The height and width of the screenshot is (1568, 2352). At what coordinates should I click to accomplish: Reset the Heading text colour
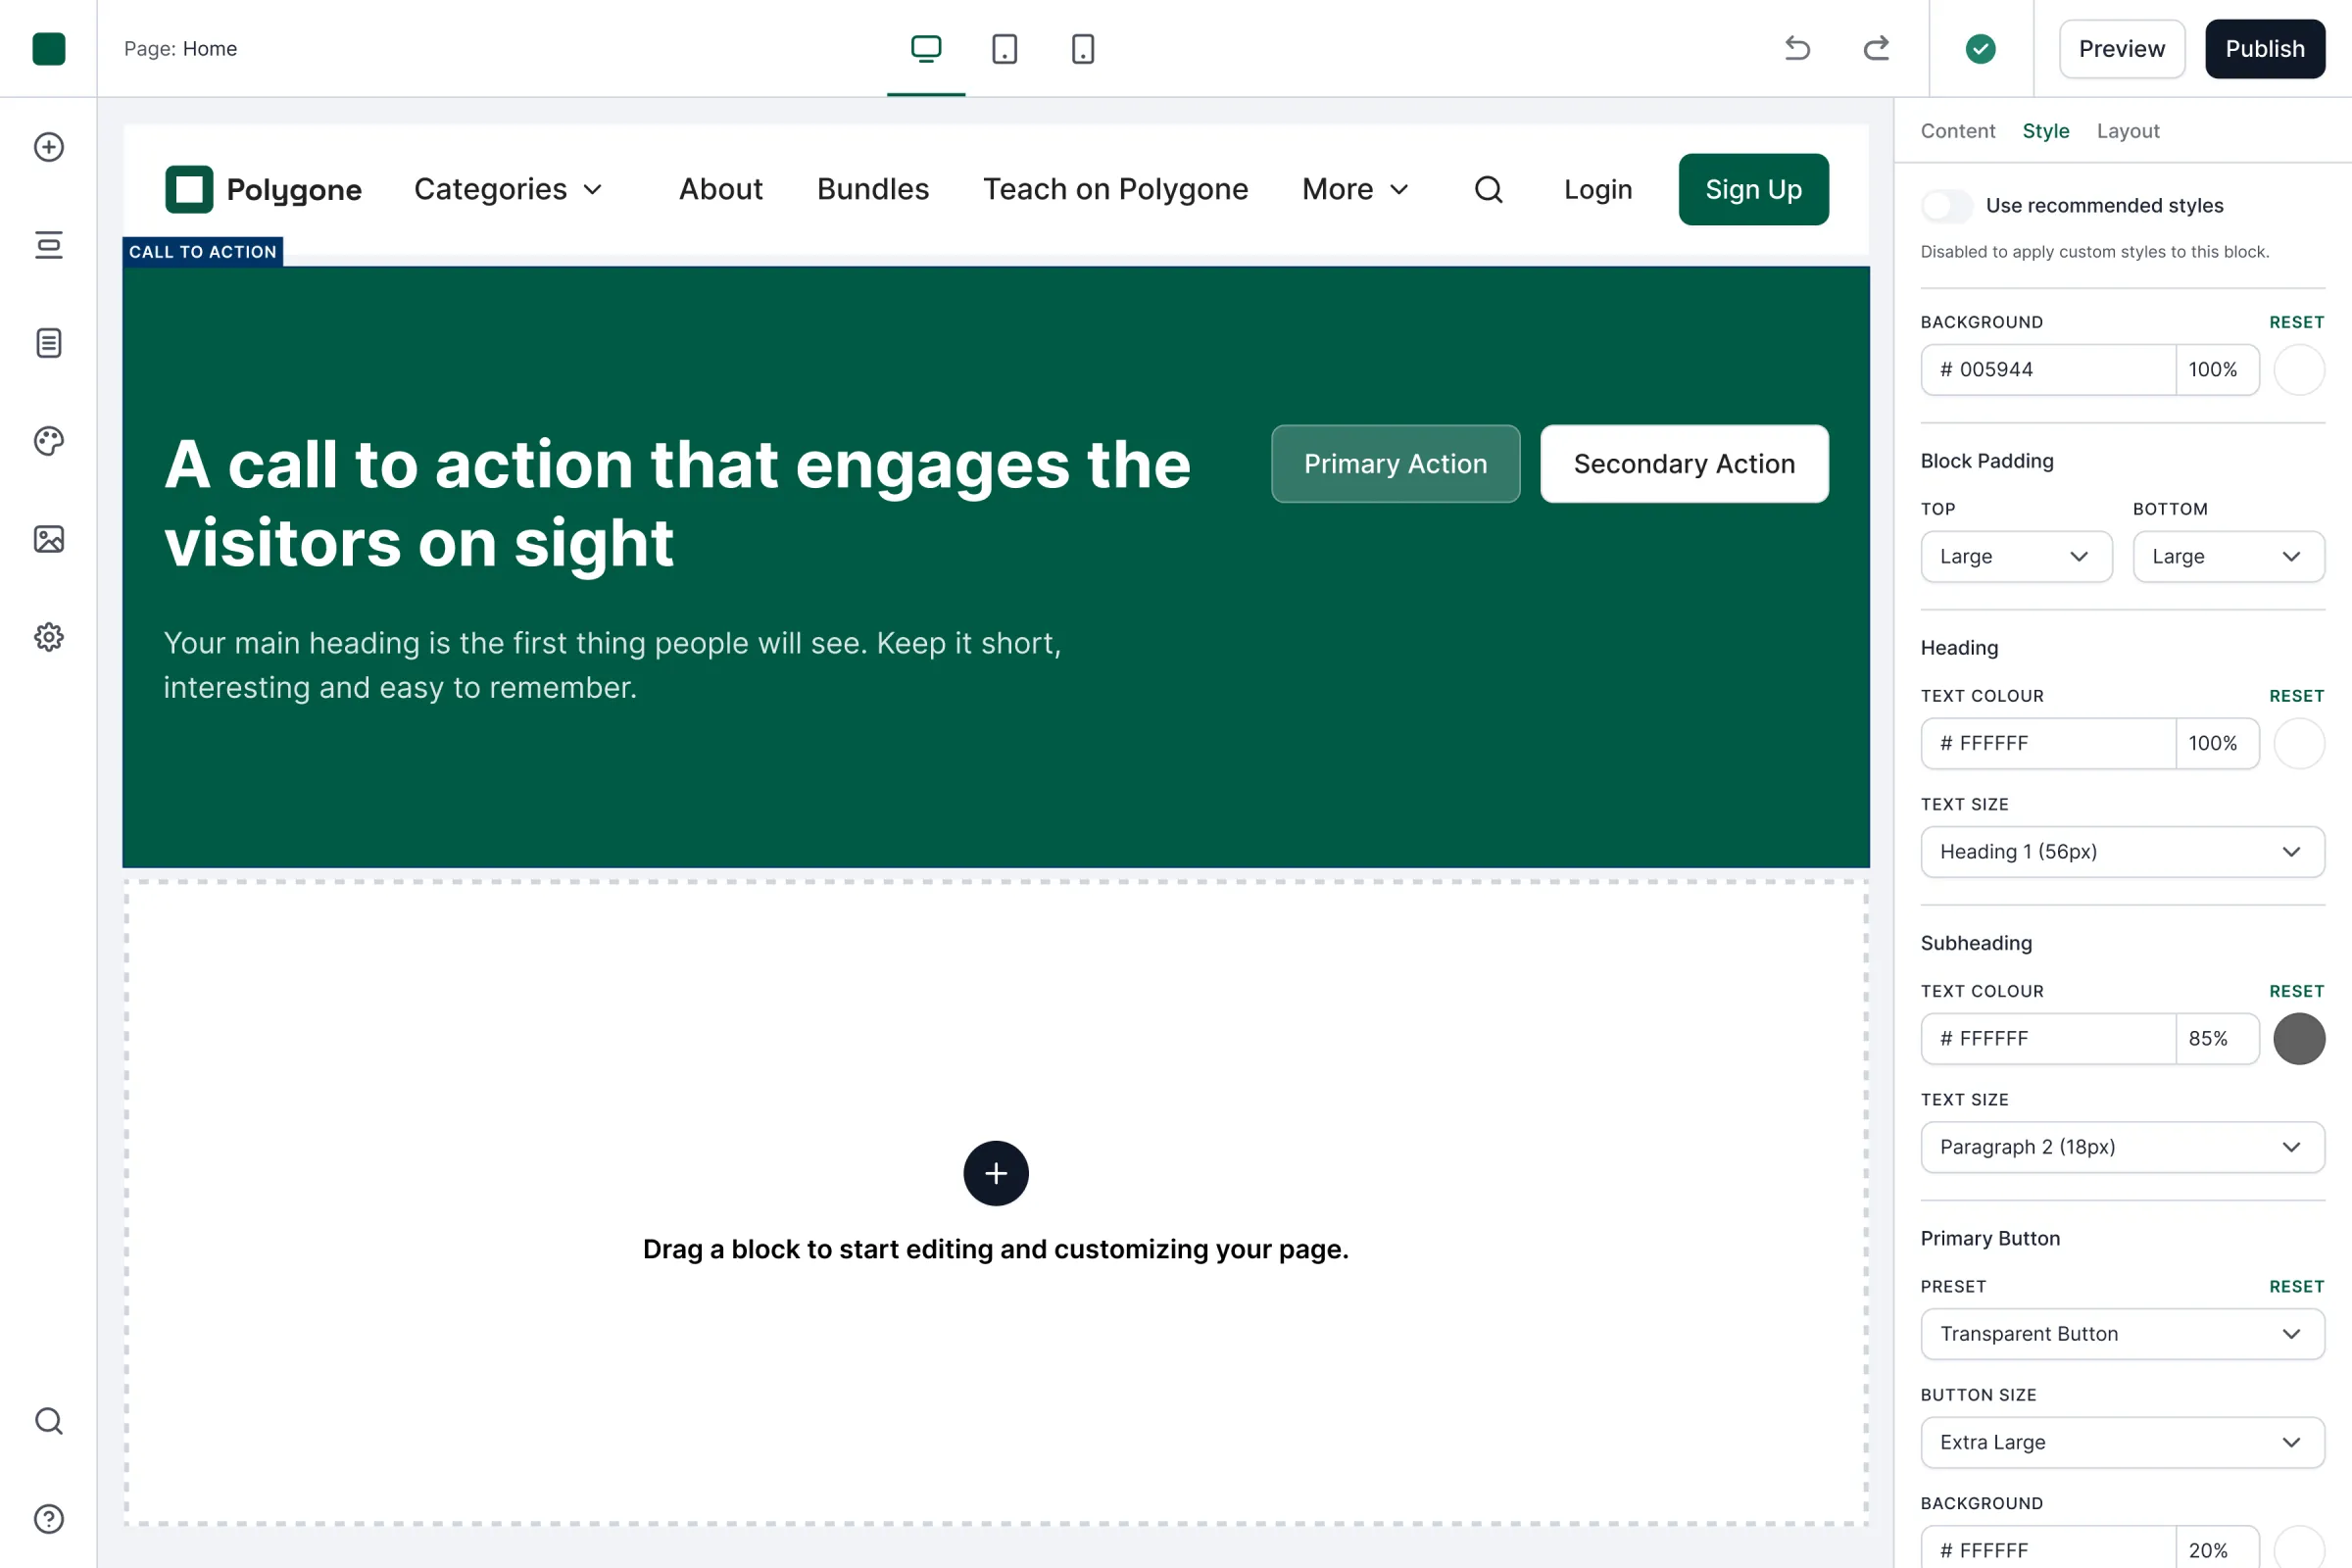click(x=2296, y=696)
